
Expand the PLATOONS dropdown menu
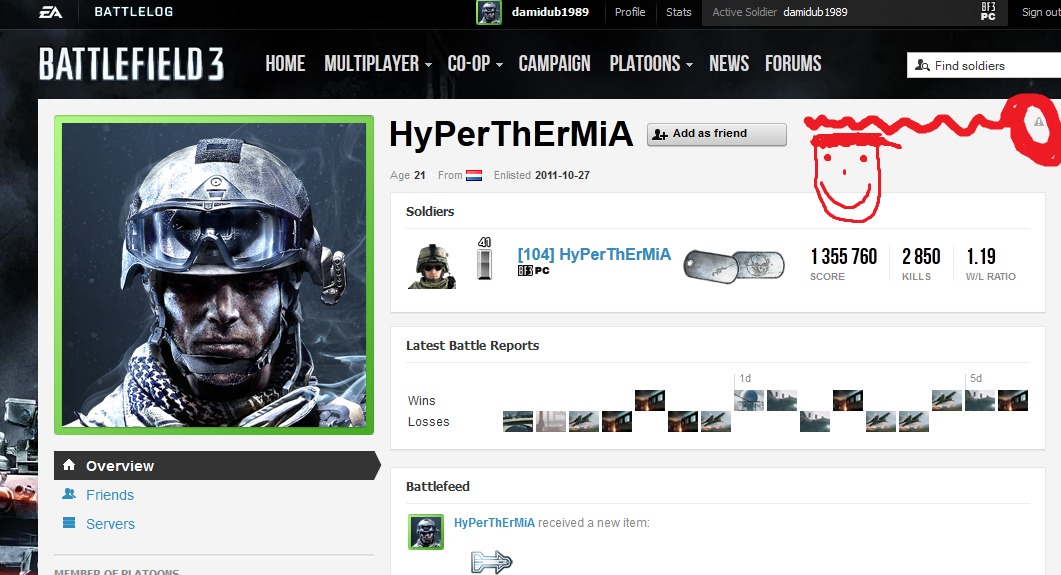point(651,64)
